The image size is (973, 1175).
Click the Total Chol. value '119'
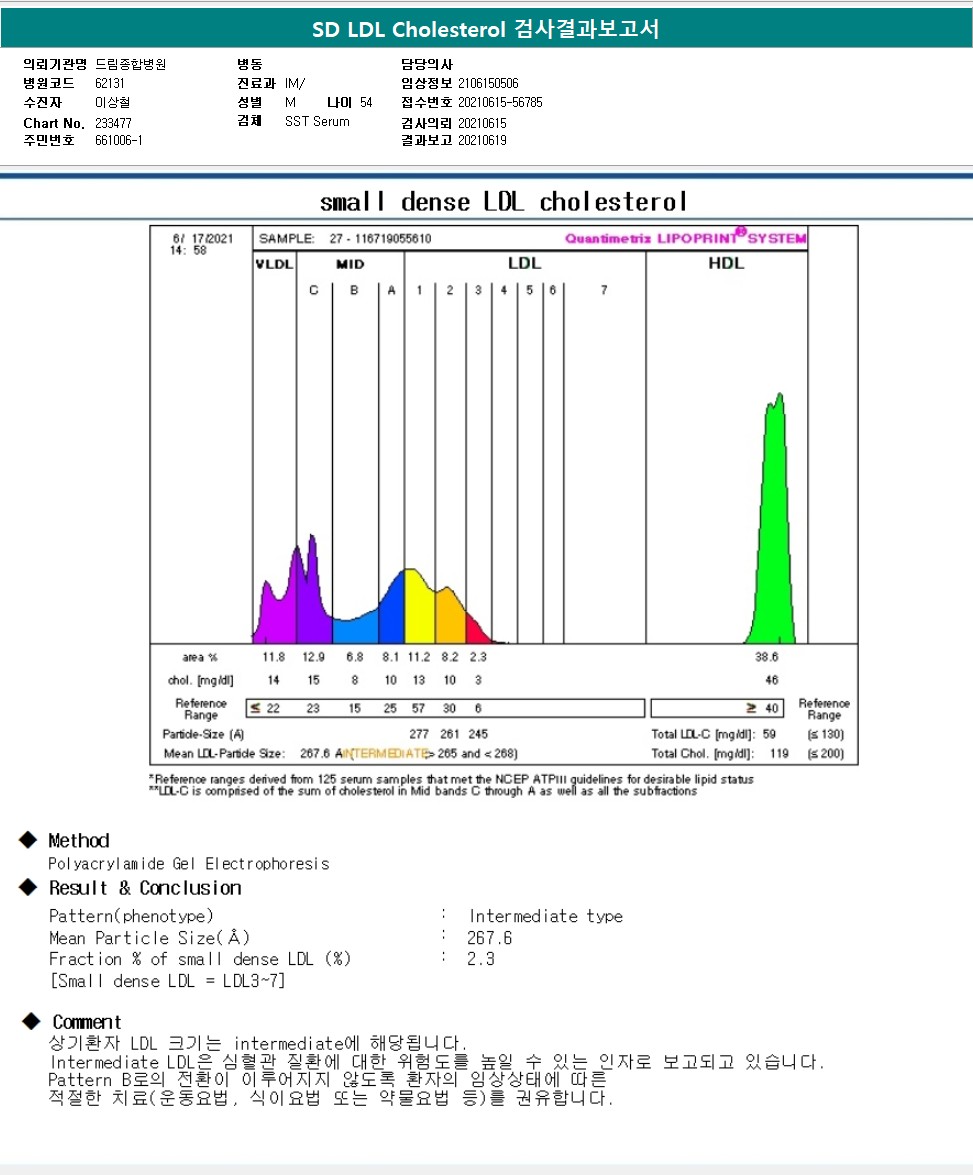779,753
